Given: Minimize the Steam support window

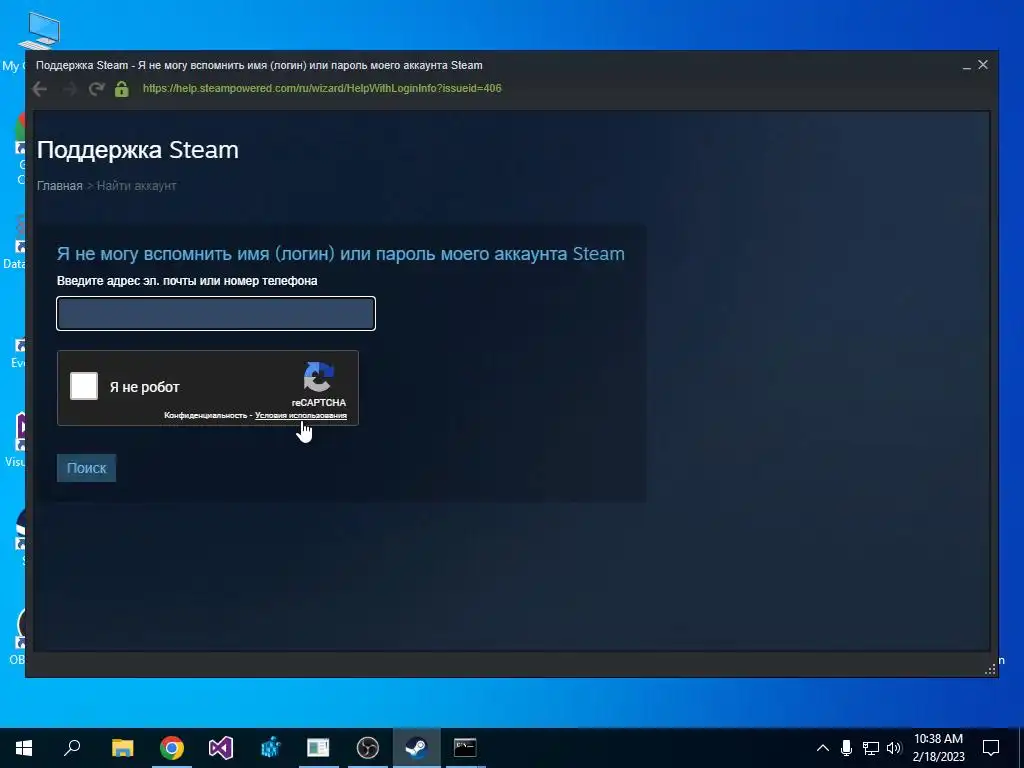Looking at the screenshot, I should click(967, 65).
